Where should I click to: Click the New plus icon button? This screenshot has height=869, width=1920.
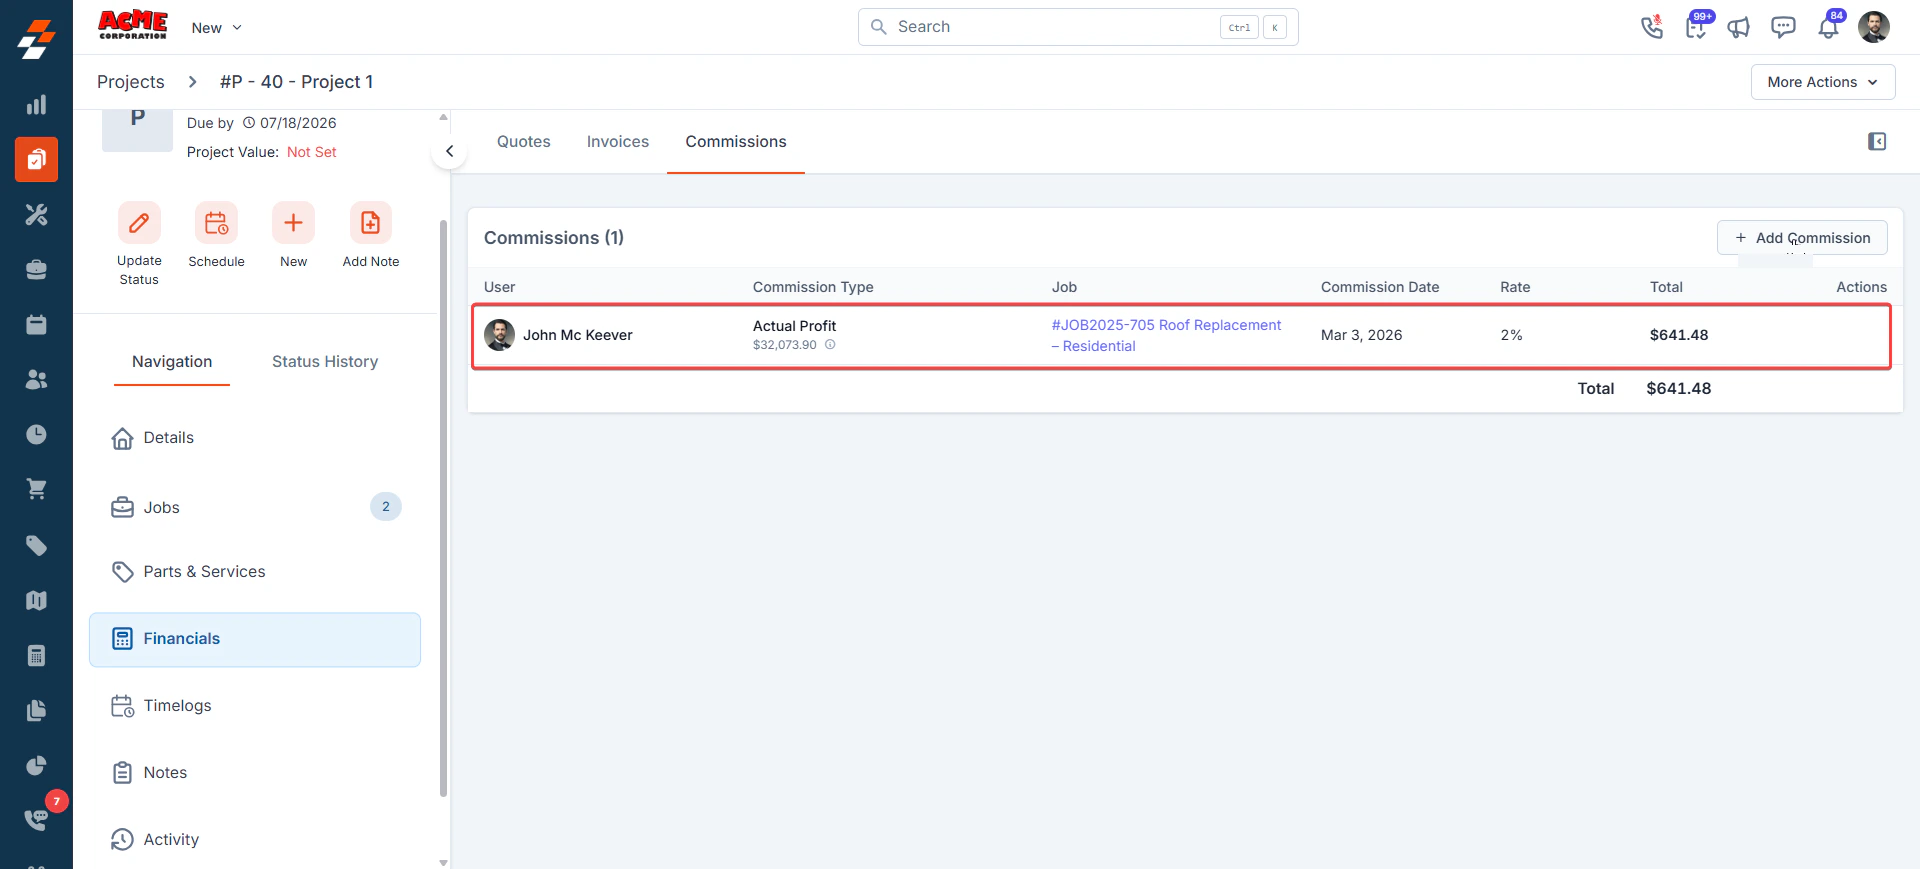pyautogui.click(x=293, y=222)
